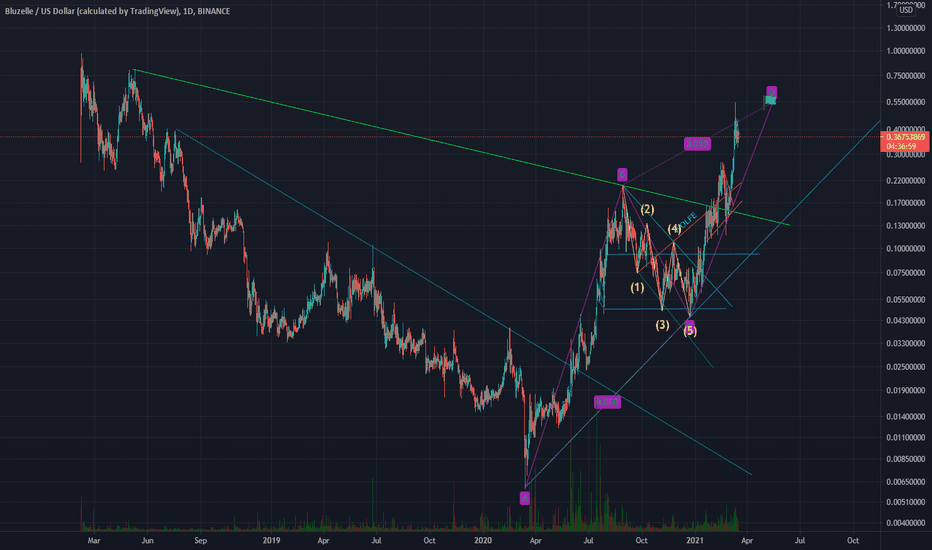Image resolution: width=932 pixels, height=550 pixels.
Task: Click the Bluzelle / US Dollar chart title
Action: pyautogui.click(x=117, y=11)
